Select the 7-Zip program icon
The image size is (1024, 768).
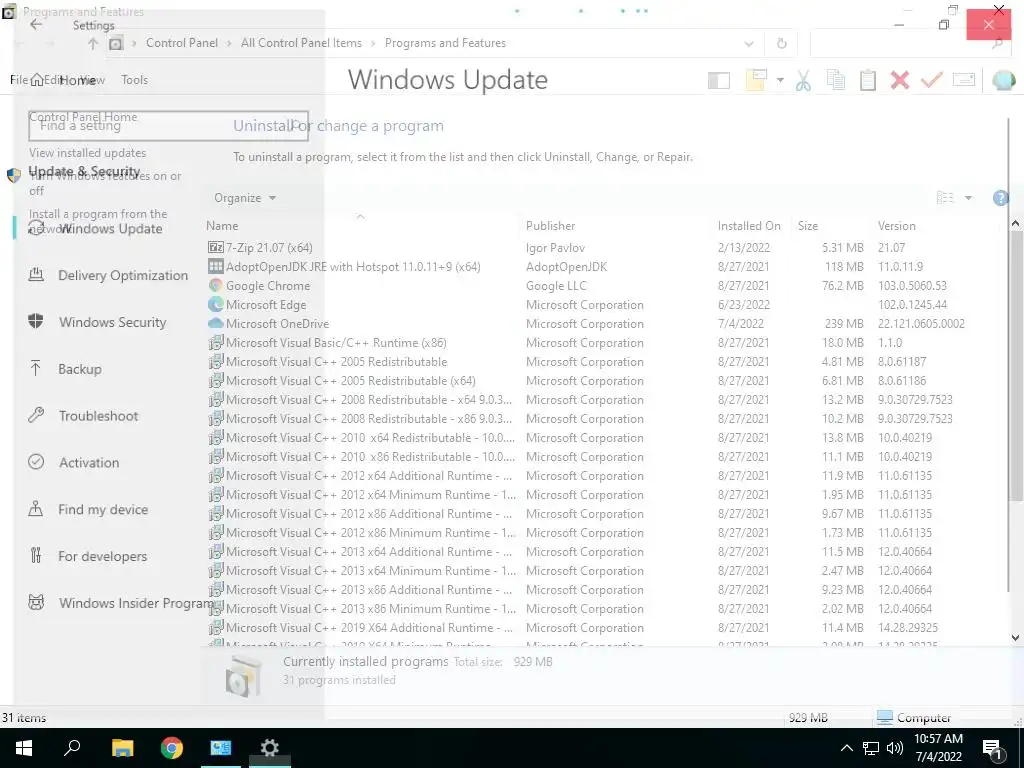216,248
